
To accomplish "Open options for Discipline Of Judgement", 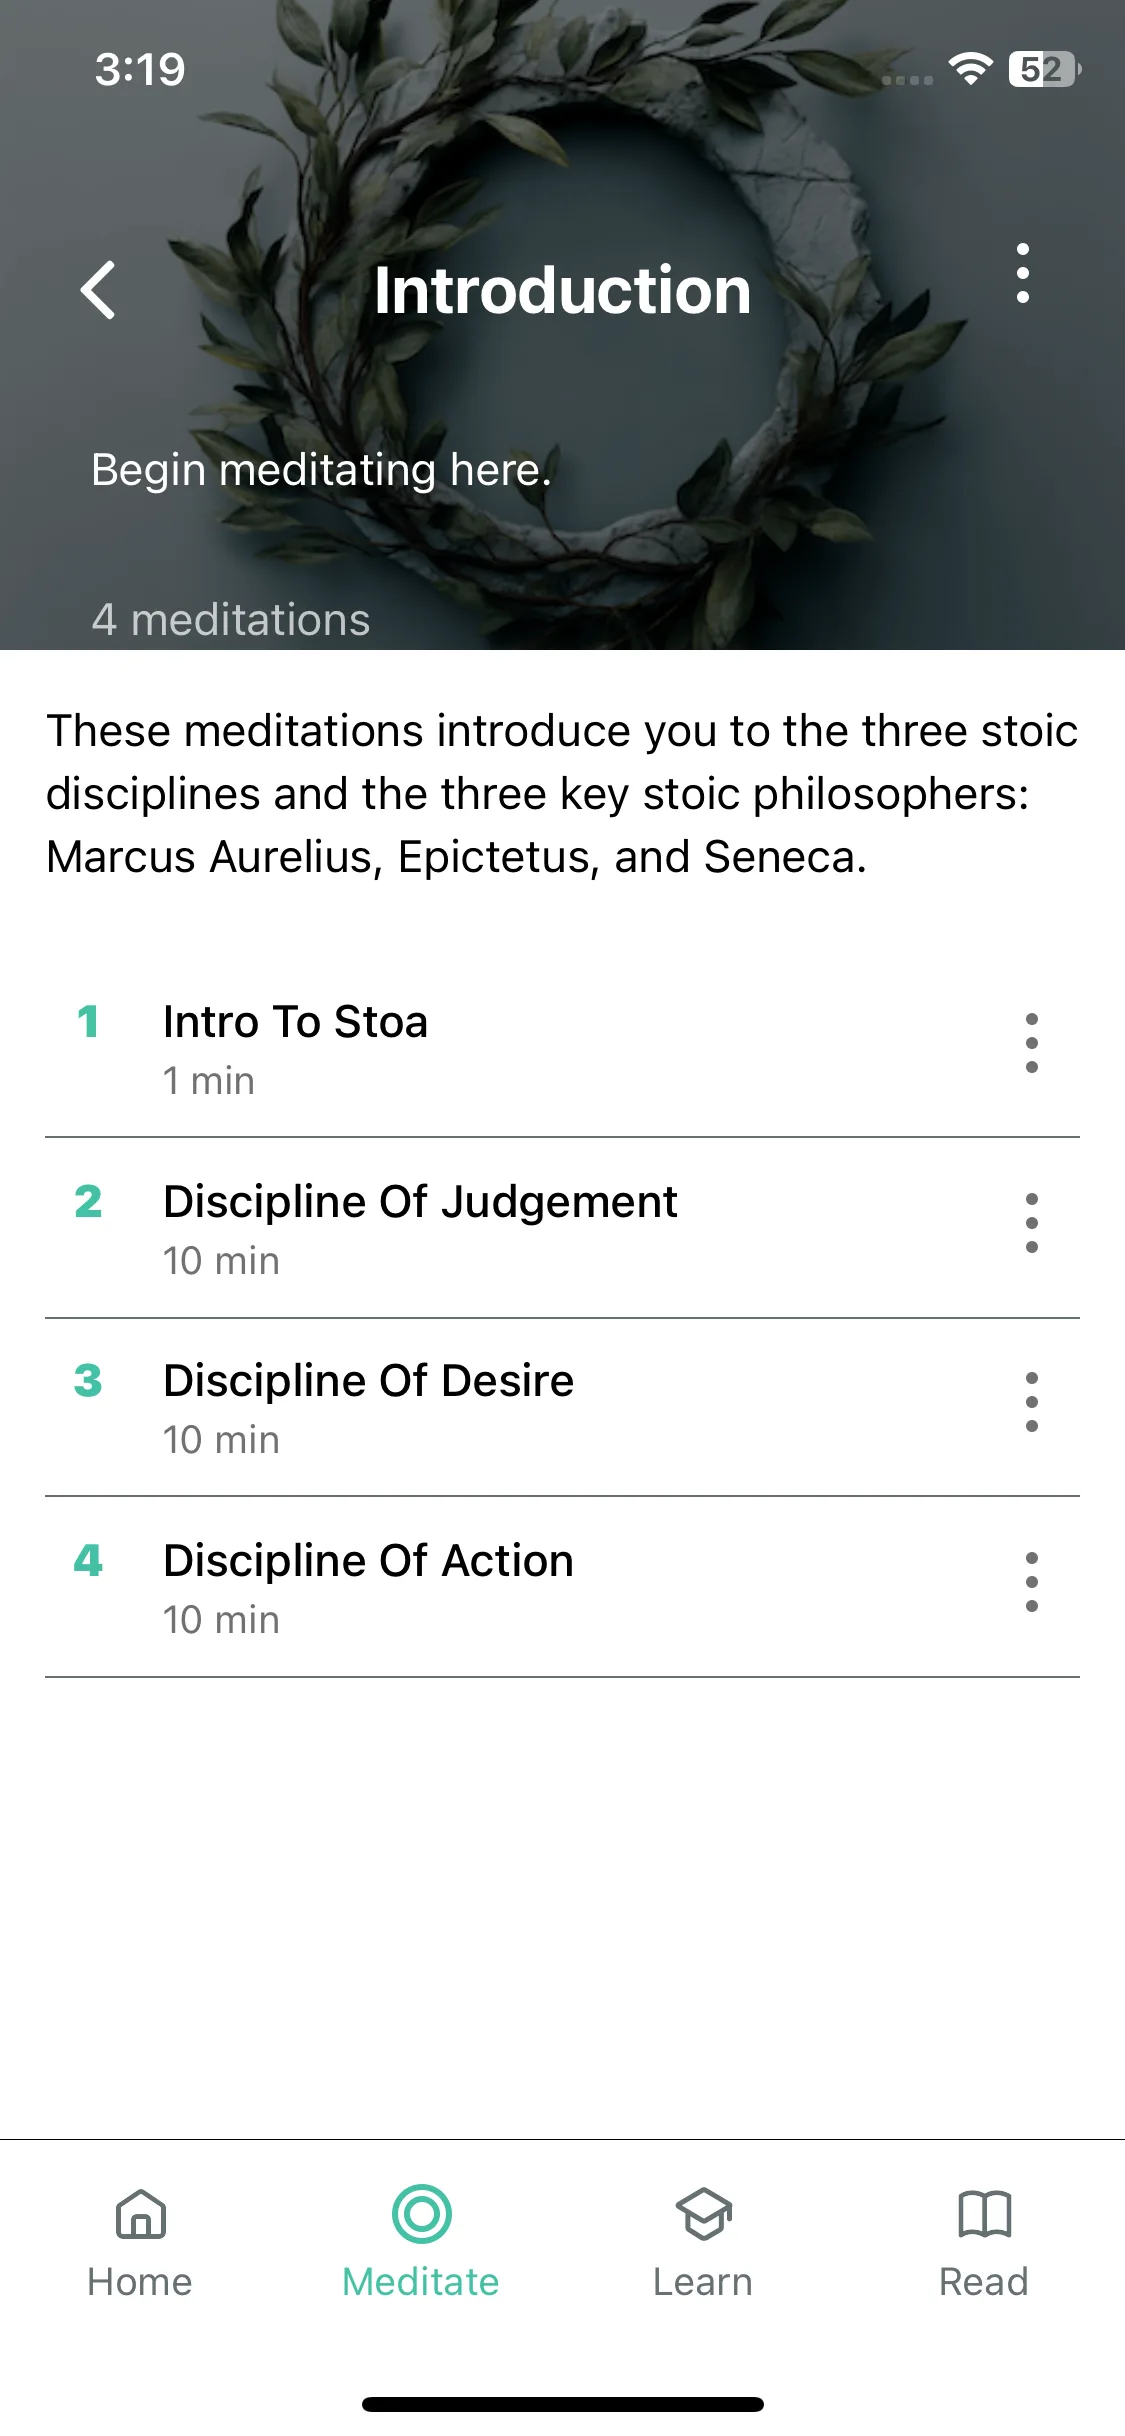I will (x=1031, y=1222).
